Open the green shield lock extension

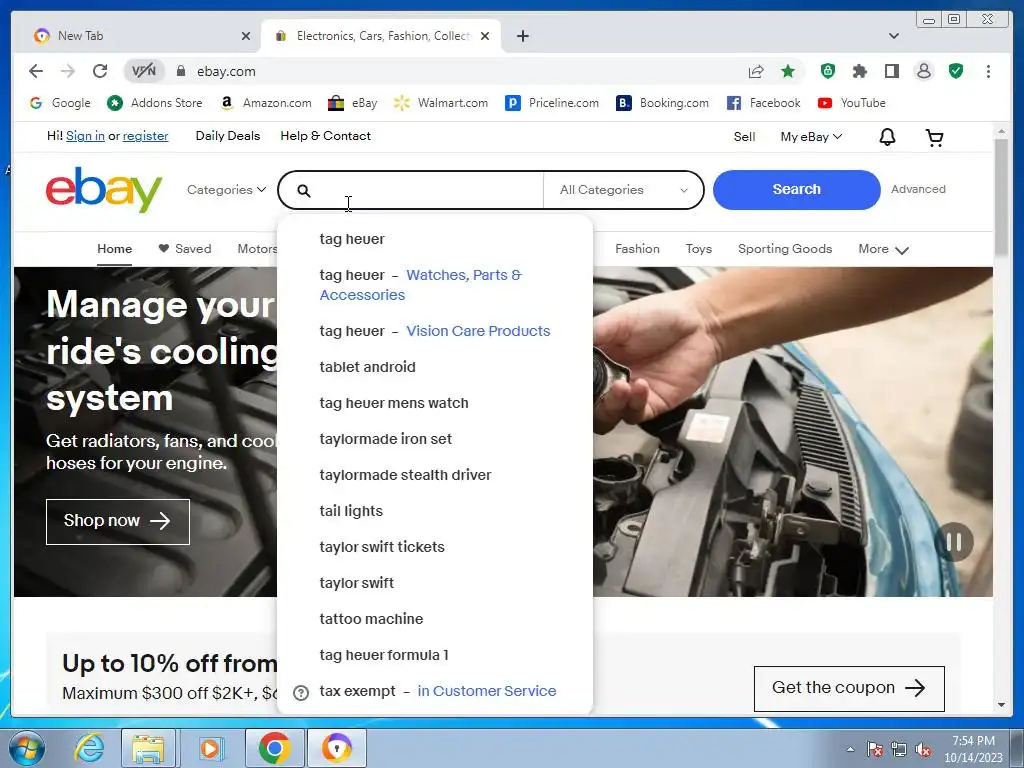pyautogui.click(x=827, y=71)
